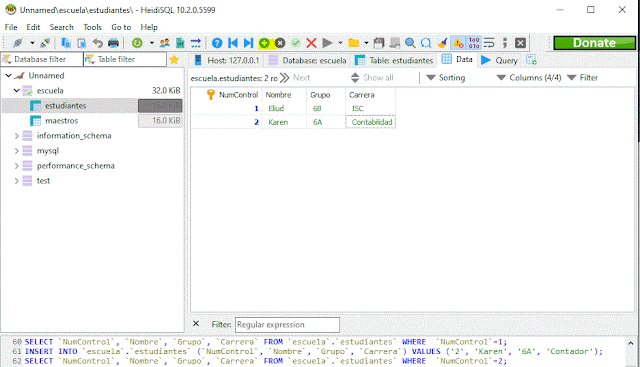The width and height of the screenshot is (640, 367).
Task: Go to first row with the blue arrow
Action: (233, 43)
